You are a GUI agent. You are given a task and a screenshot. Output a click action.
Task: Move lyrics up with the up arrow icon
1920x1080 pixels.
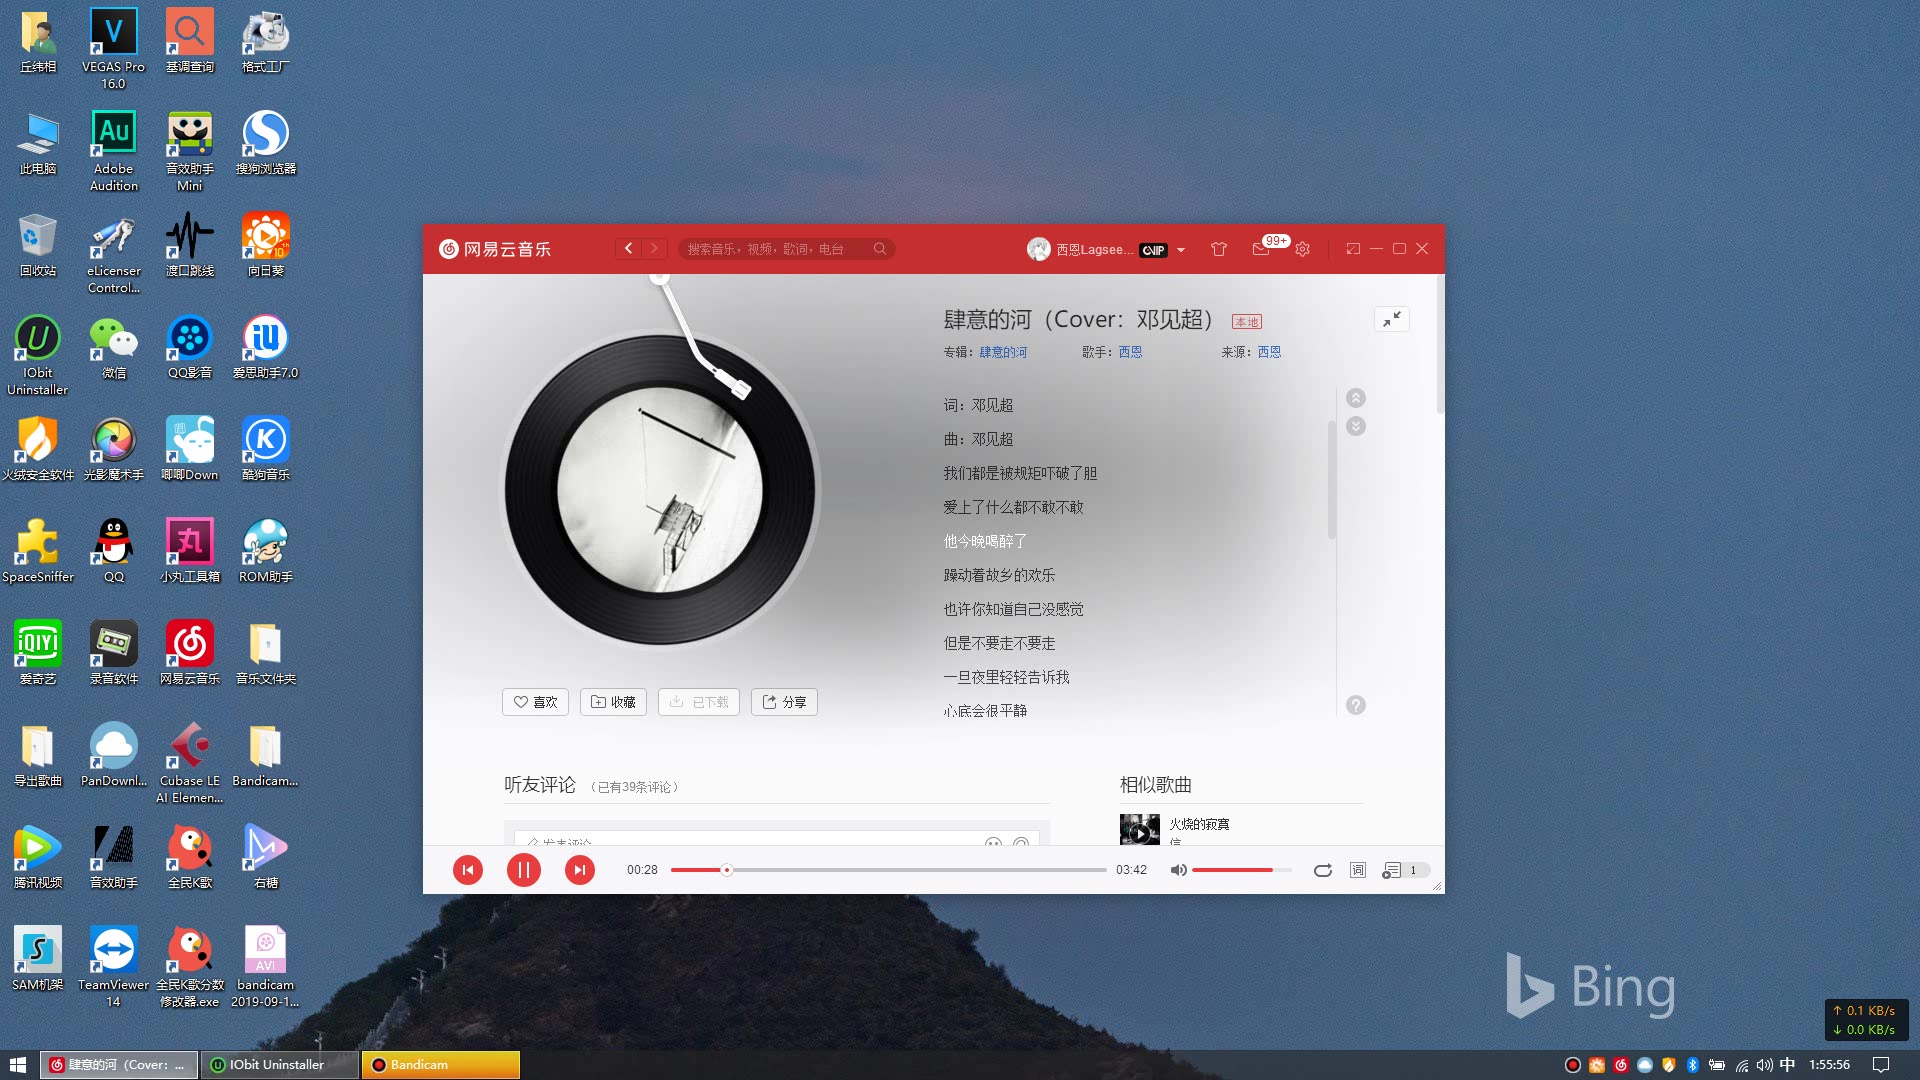click(x=1355, y=398)
